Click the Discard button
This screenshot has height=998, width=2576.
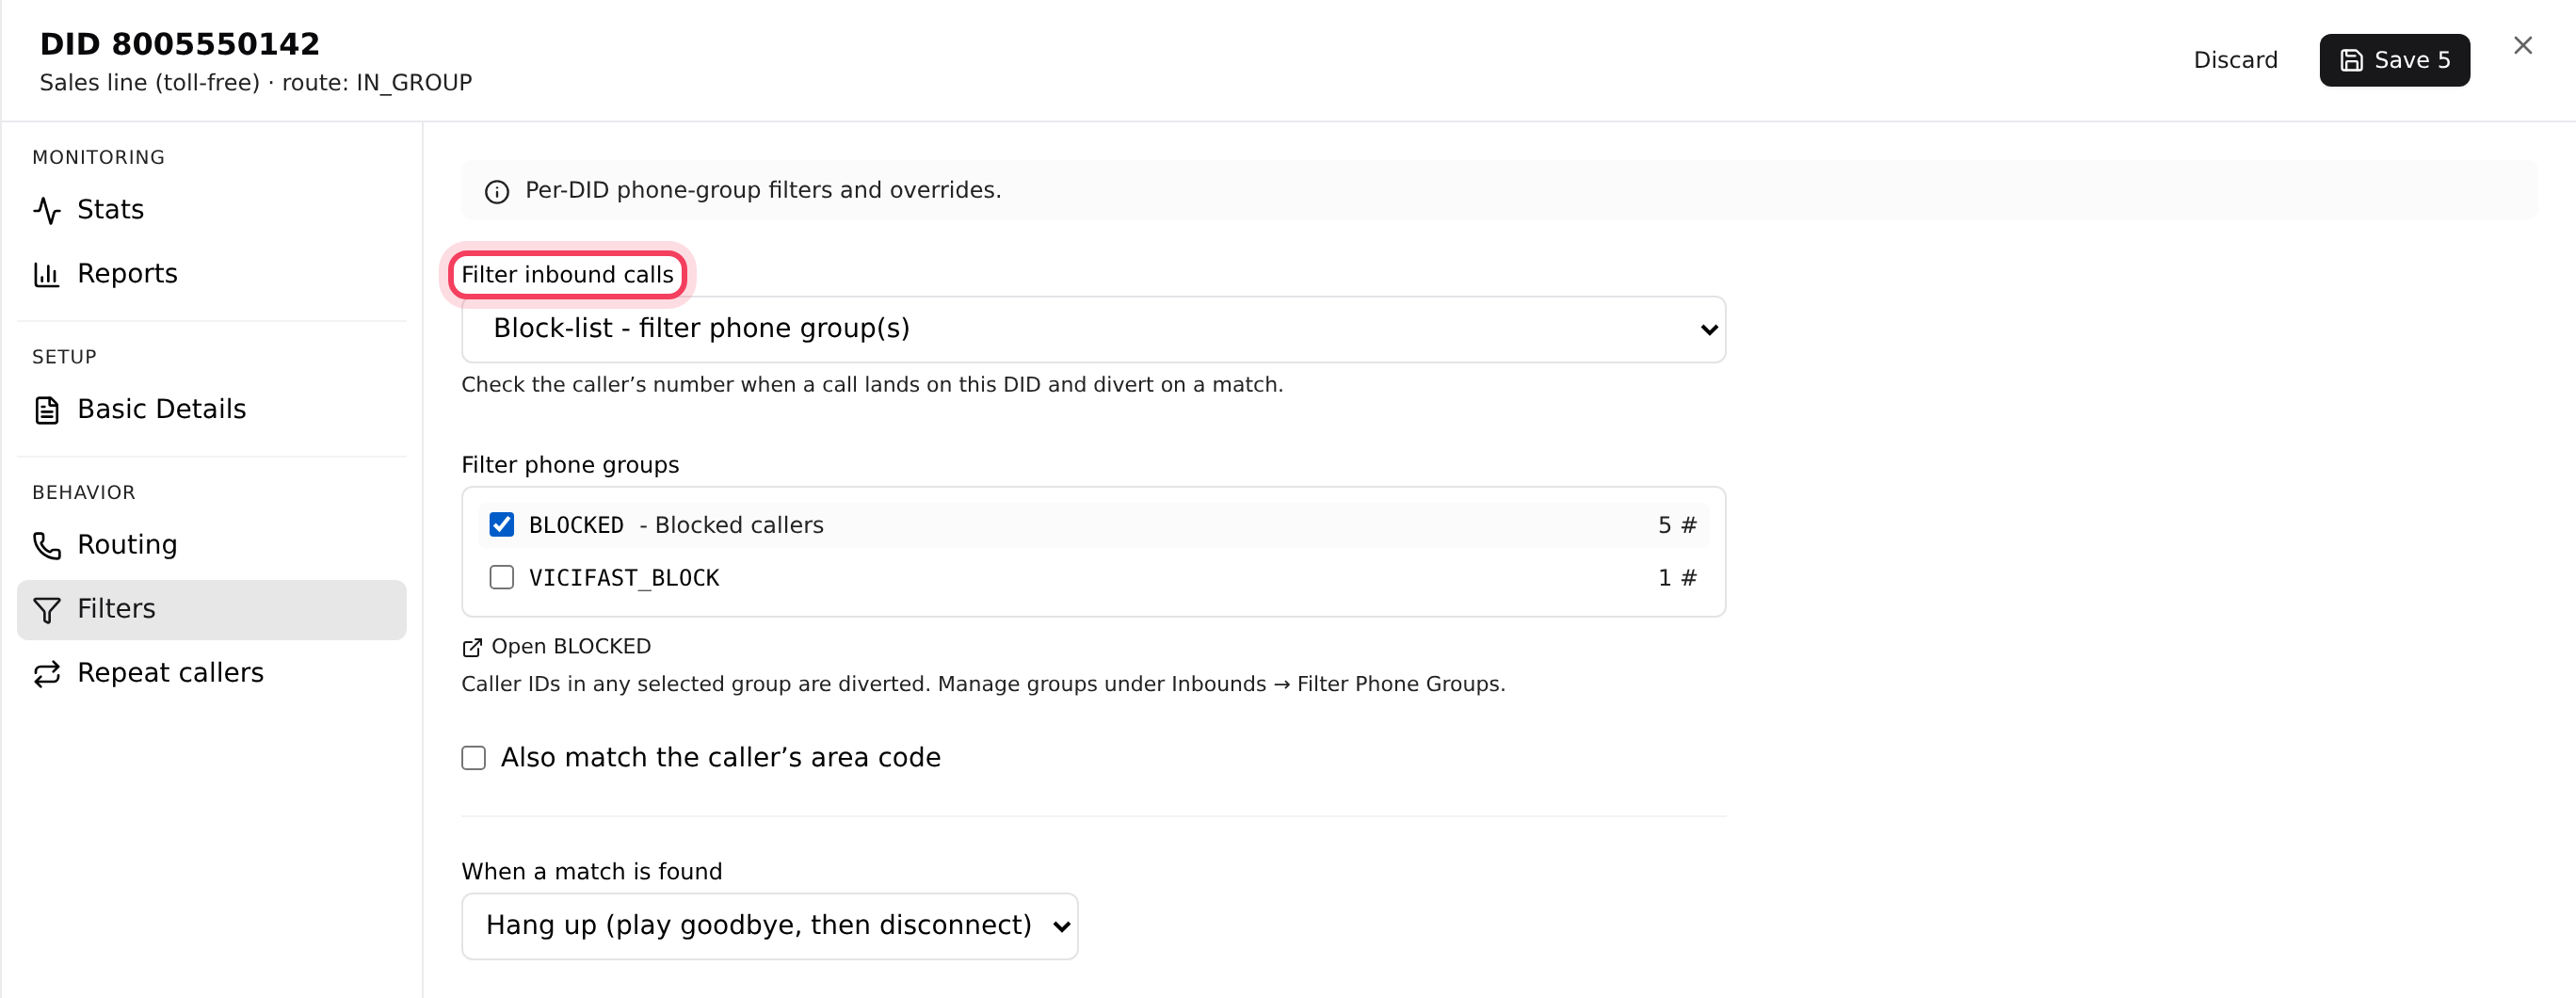[x=2235, y=60]
